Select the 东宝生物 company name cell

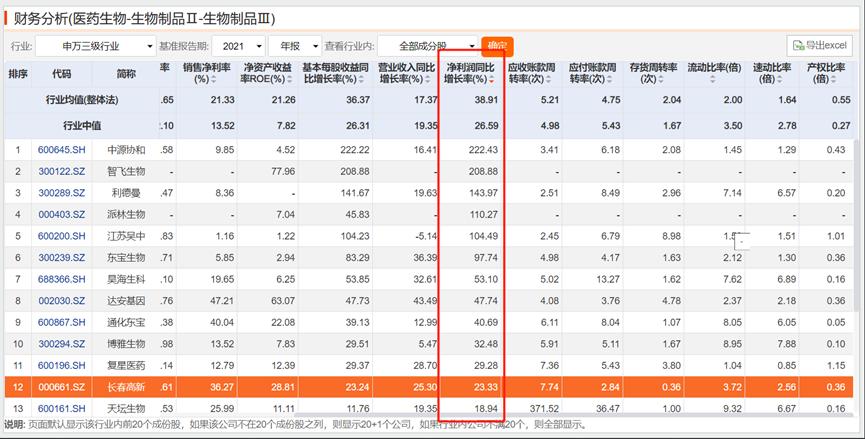click(126, 258)
